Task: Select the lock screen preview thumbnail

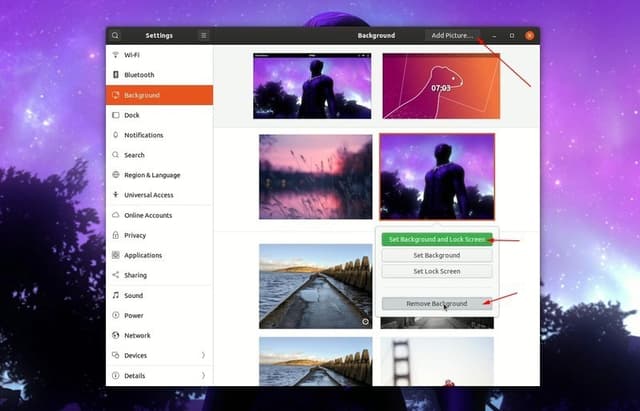Action: pyautogui.click(x=441, y=86)
